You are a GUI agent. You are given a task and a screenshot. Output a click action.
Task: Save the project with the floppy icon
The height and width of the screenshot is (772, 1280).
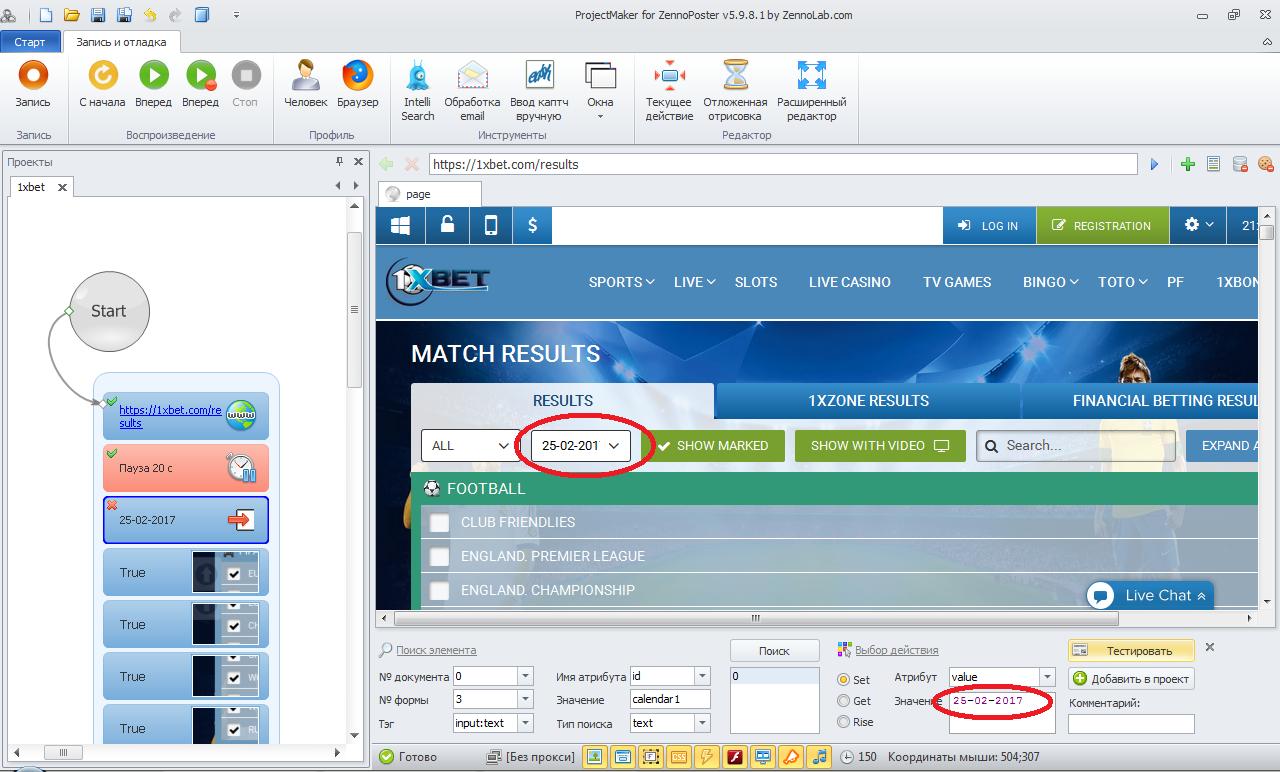(x=98, y=15)
